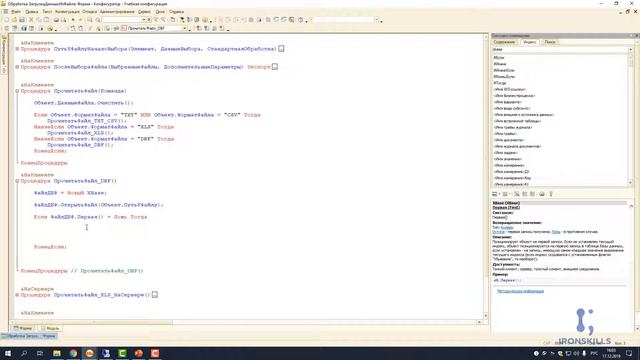Click the Open file toolbar icon

(14, 20)
